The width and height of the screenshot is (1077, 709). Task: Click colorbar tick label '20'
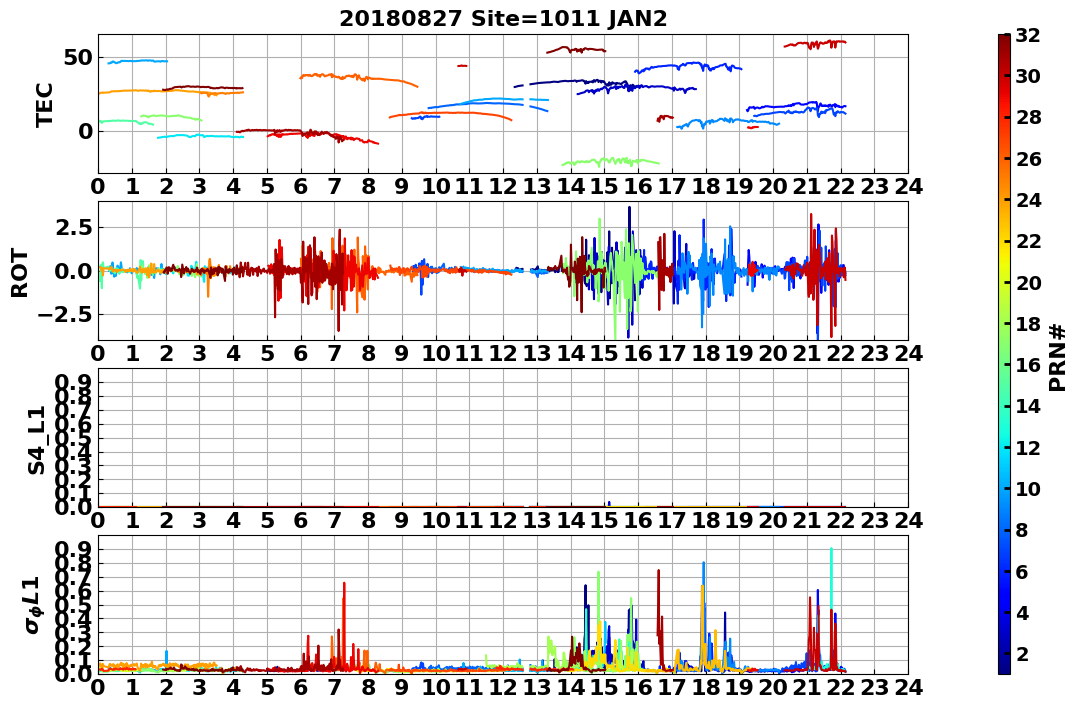1028,282
